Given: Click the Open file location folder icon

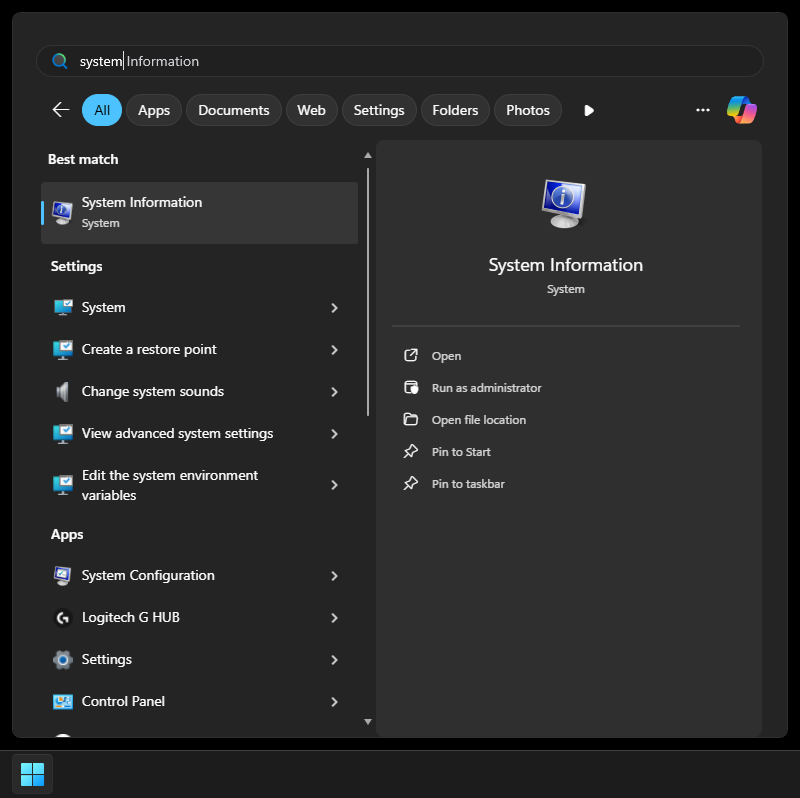Looking at the screenshot, I should tap(411, 419).
